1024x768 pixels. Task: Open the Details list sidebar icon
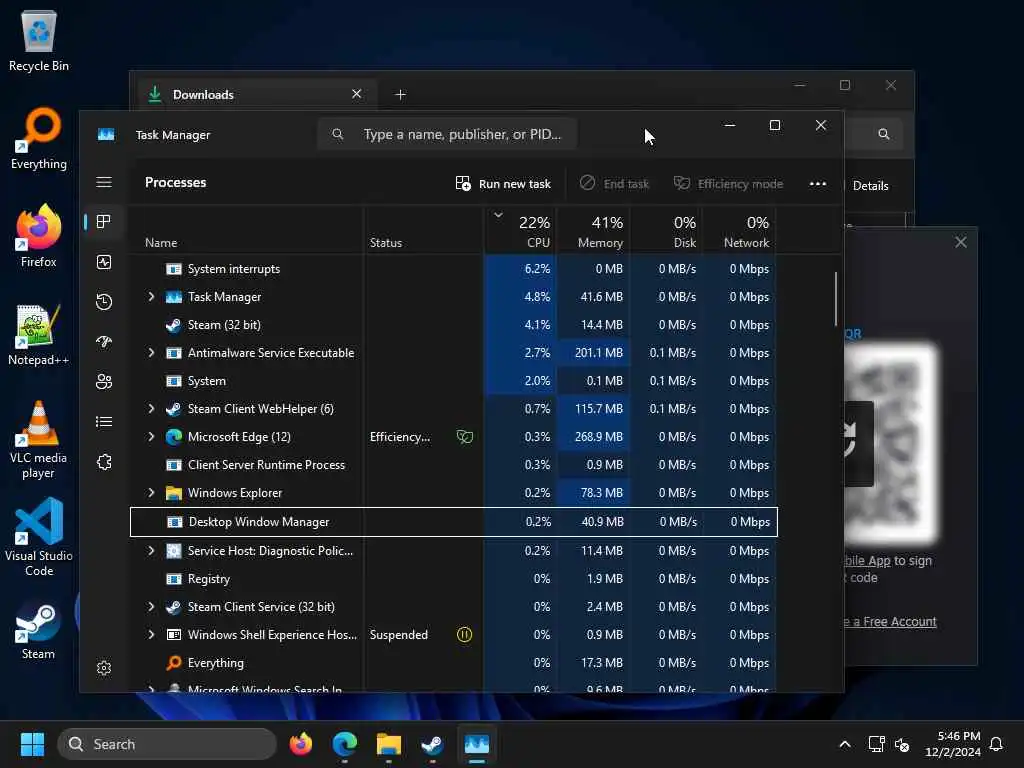(x=104, y=422)
